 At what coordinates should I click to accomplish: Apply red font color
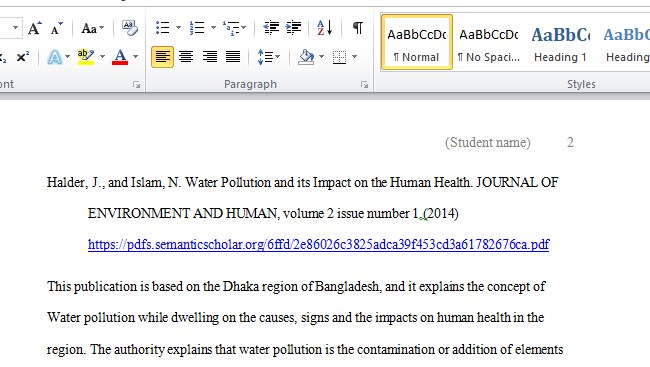click(x=120, y=57)
